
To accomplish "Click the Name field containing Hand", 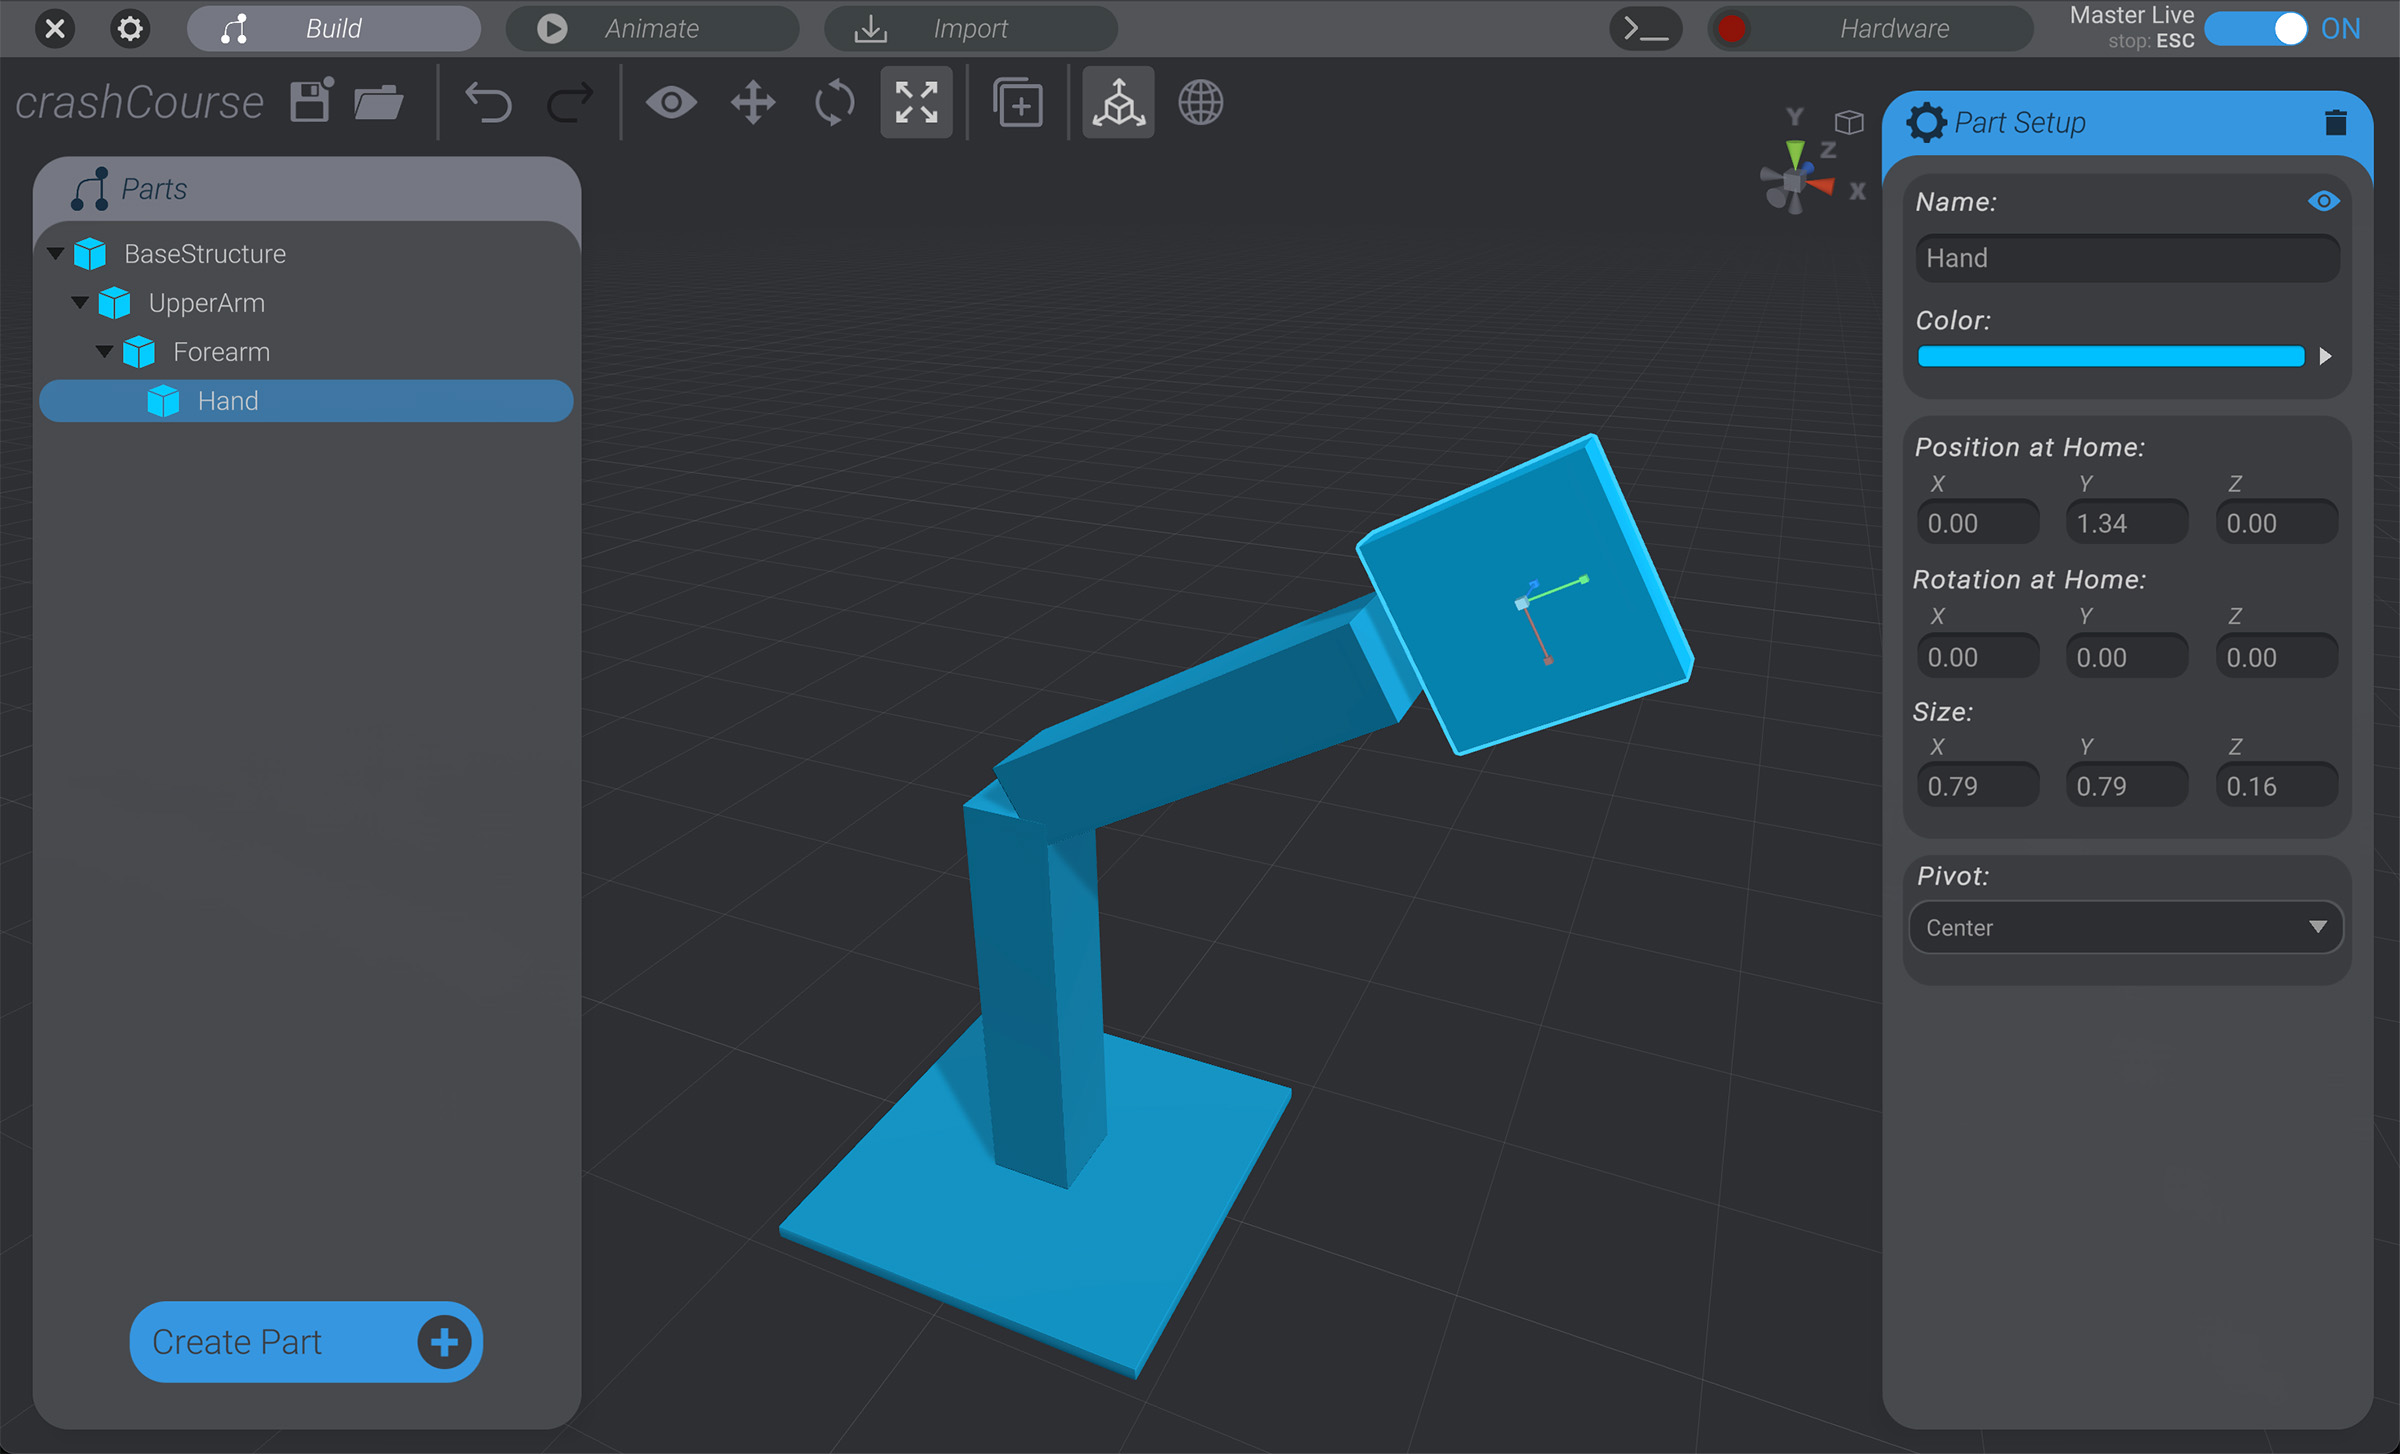I will (2126, 257).
